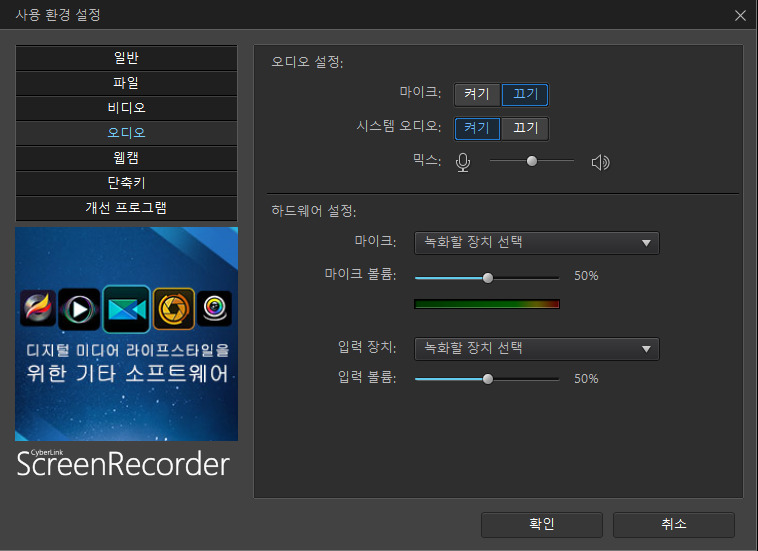This screenshot has height=551, width=758.
Task: Click the microphone icon beside mix slider
Action: click(x=463, y=162)
